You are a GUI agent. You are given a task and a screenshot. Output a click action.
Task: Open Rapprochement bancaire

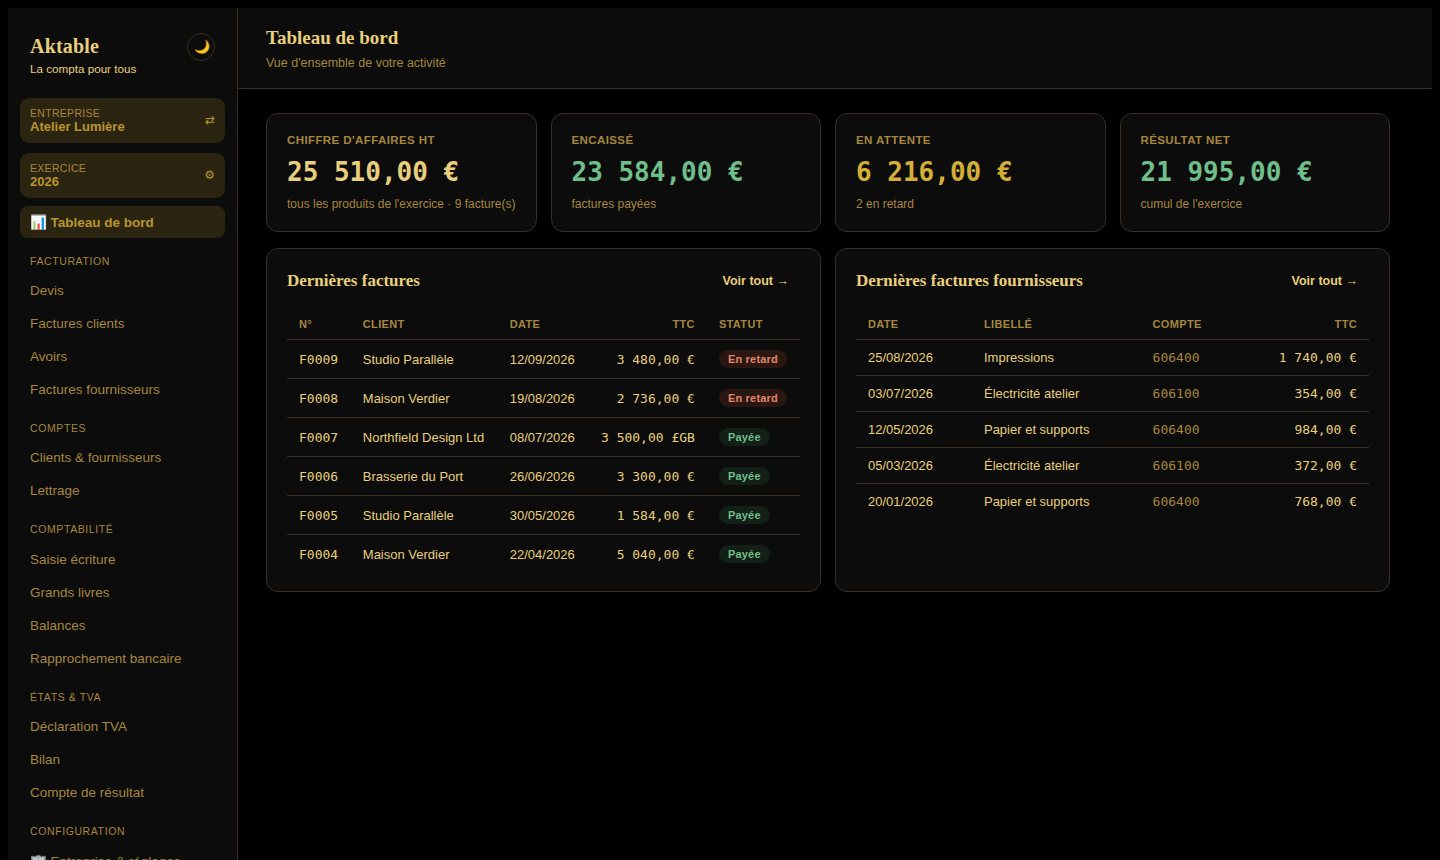122,659
